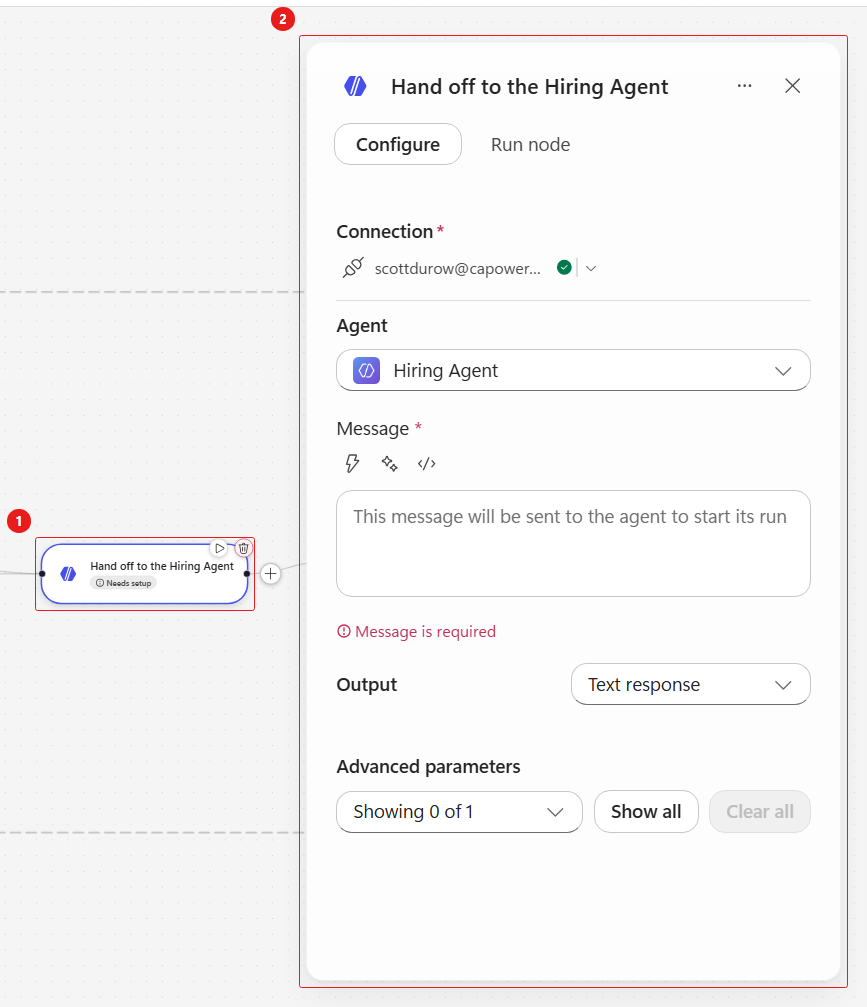Open the more options ellipsis menu
Viewport: 867px width, 1007px height.
coord(744,85)
